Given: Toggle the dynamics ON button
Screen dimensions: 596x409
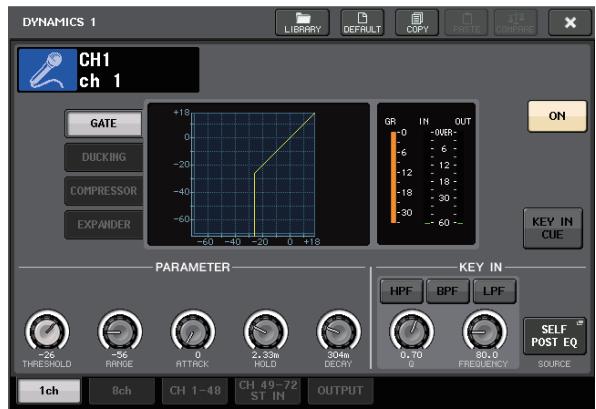Looking at the screenshot, I should (x=557, y=116).
